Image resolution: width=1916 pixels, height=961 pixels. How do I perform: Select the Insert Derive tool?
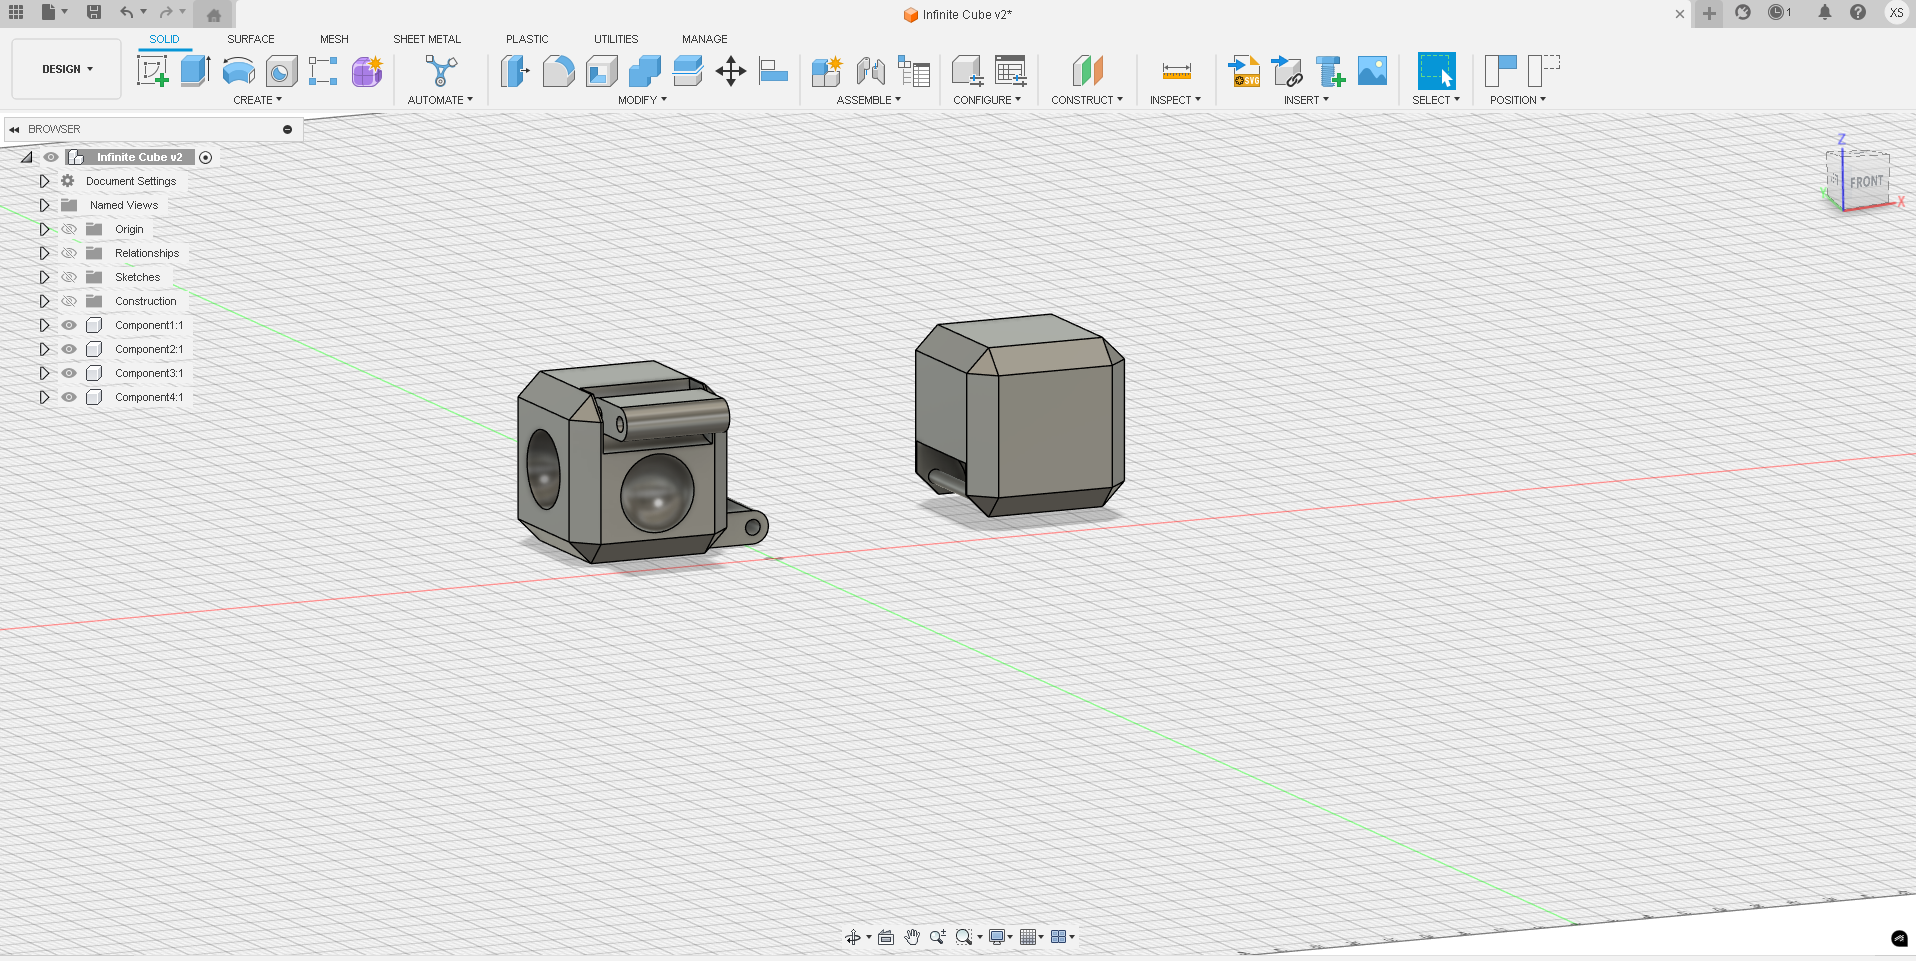pyautogui.click(x=1287, y=71)
